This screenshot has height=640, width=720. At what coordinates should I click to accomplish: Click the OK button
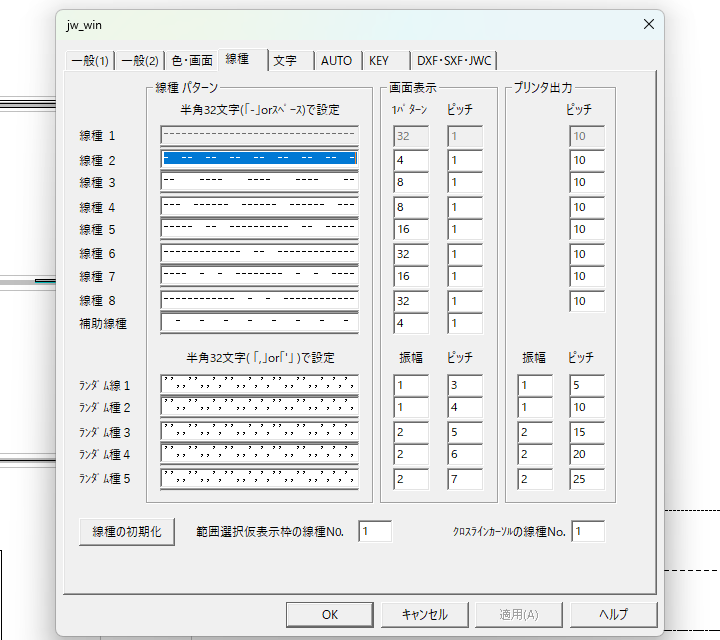click(x=330, y=615)
